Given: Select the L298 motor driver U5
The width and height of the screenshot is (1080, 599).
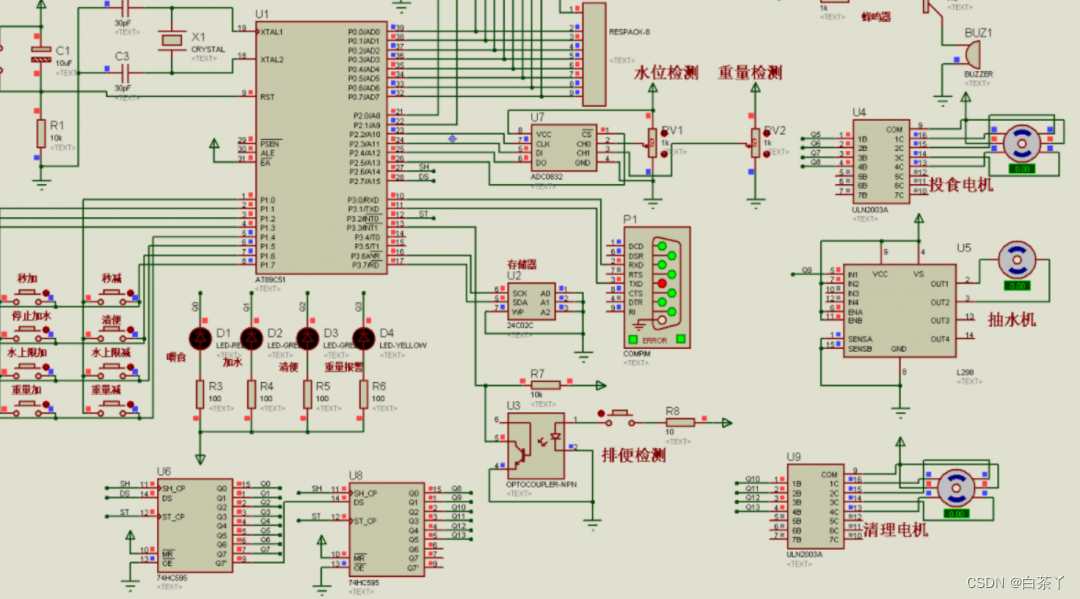Looking at the screenshot, I should (900, 311).
